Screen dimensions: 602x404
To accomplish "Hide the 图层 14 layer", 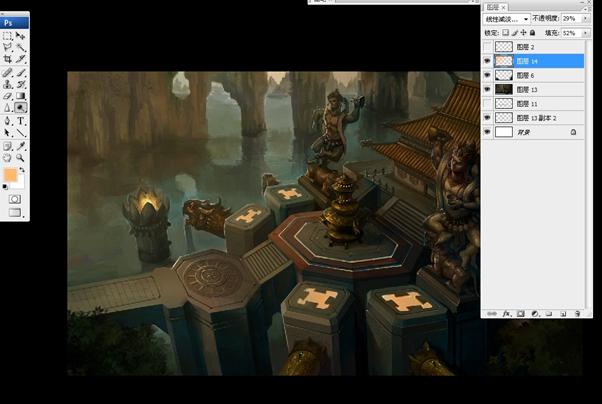I will pos(487,61).
